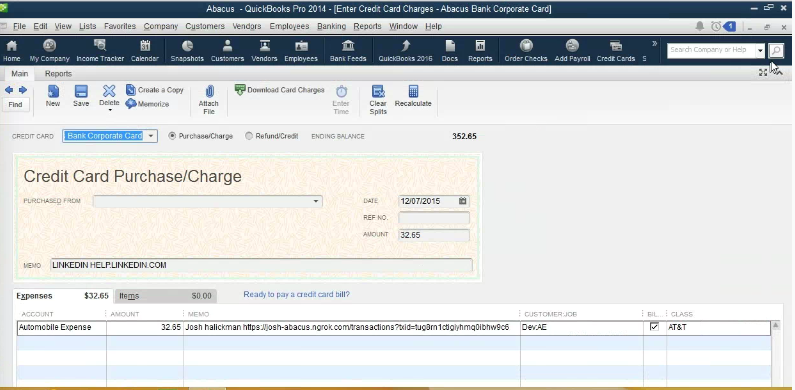795x390 pixels.
Task: Click the scroll up arrow of expenses table
Action: [775, 326]
